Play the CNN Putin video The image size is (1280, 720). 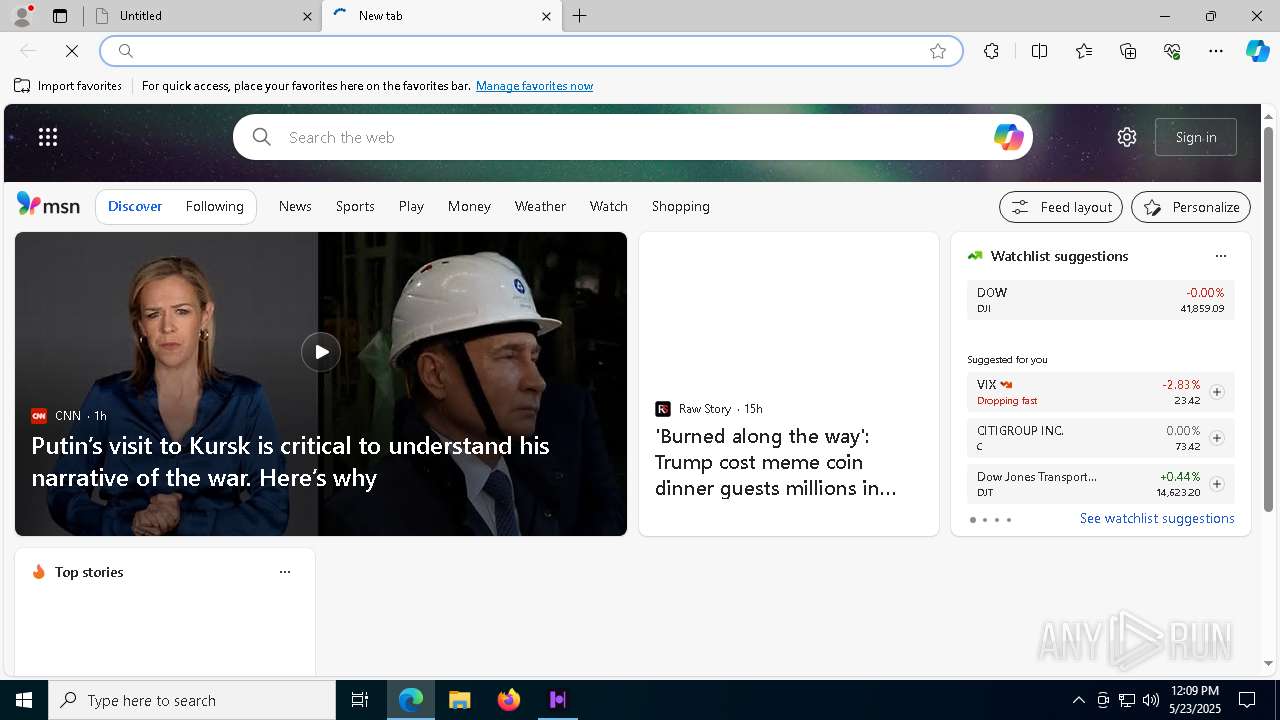pyautogui.click(x=321, y=352)
